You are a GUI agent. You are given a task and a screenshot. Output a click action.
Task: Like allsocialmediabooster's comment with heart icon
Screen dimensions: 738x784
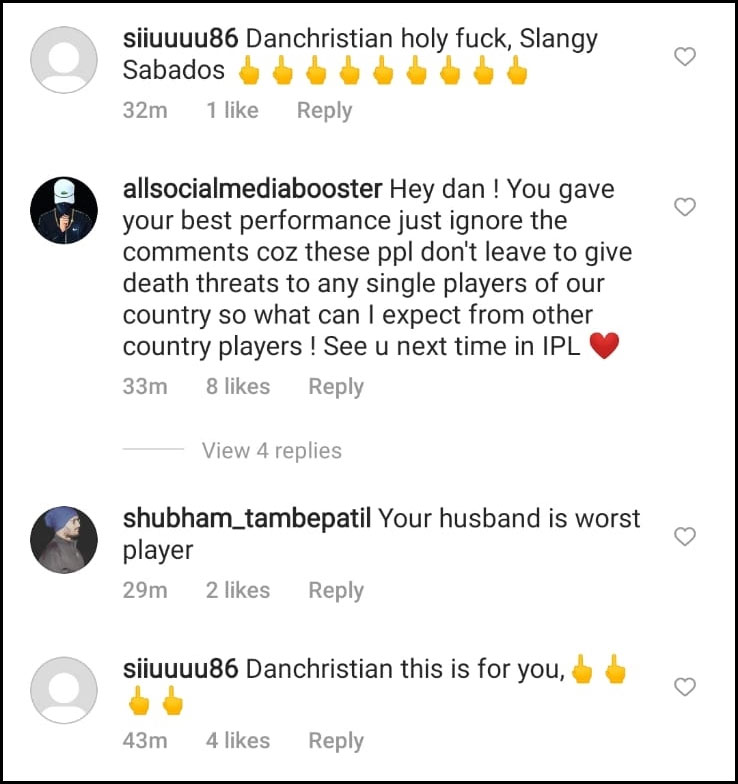(685, 206)
